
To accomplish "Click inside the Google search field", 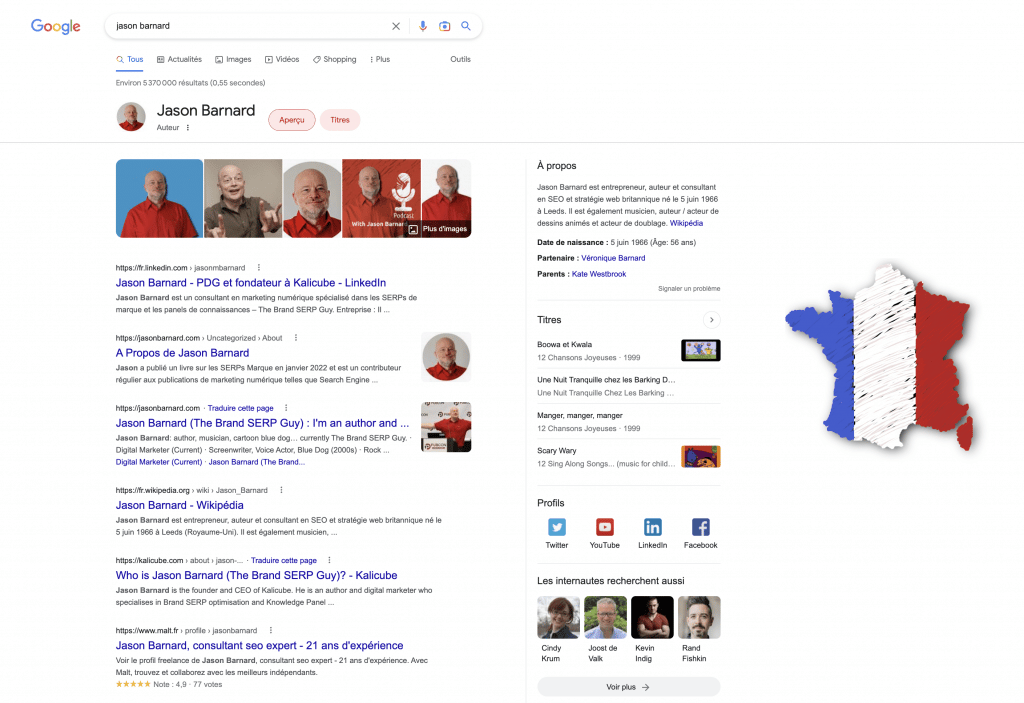I will point(251,26).
